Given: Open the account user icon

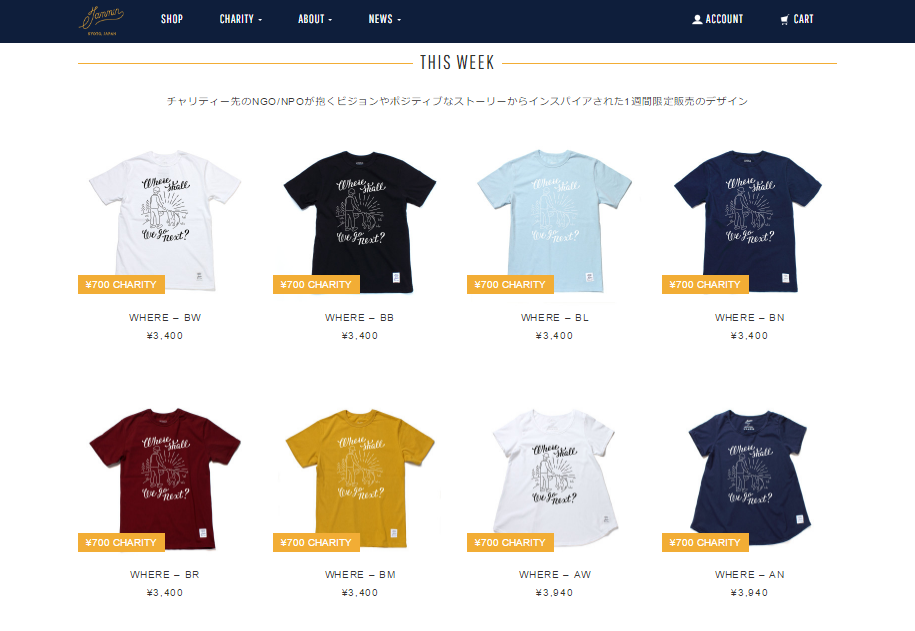Looking at the screenshot, I should coord(697,19).
